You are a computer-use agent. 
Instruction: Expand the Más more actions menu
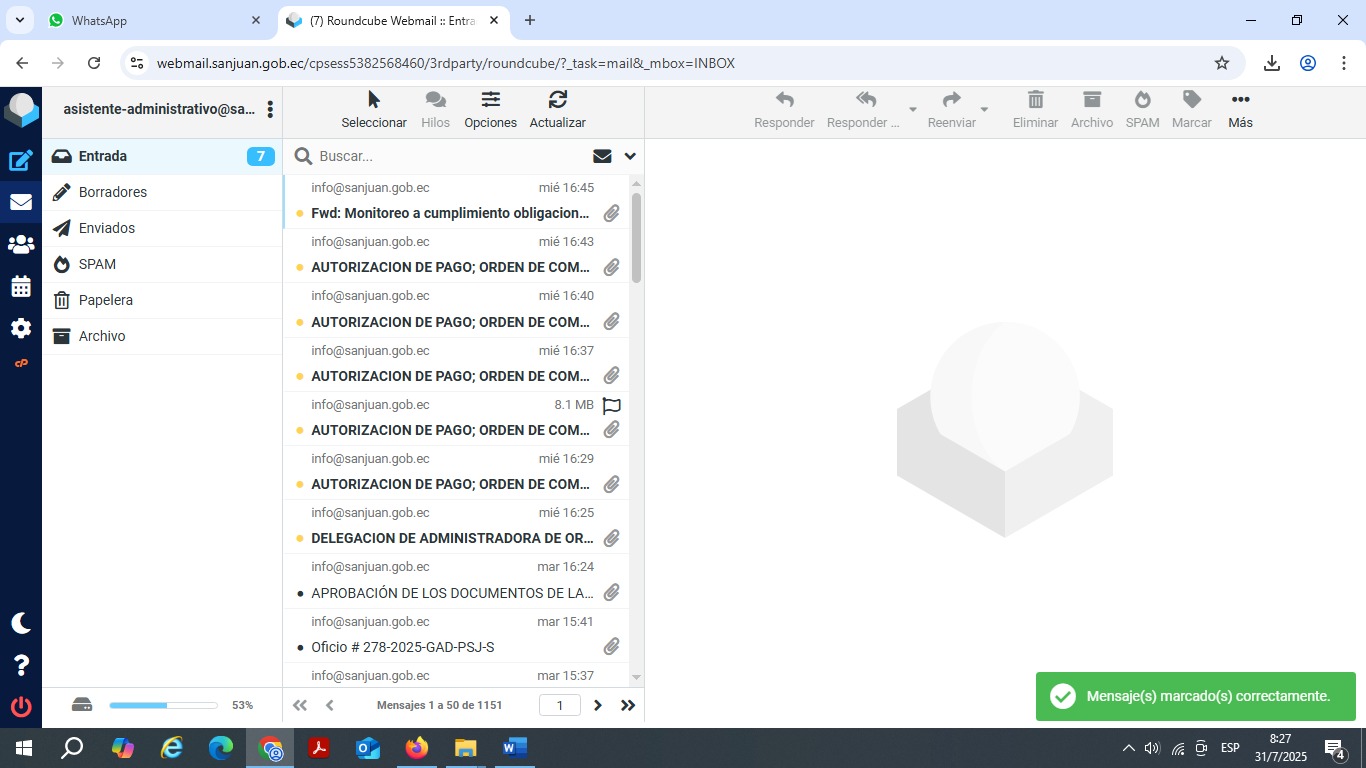(x=1240, y=109)
